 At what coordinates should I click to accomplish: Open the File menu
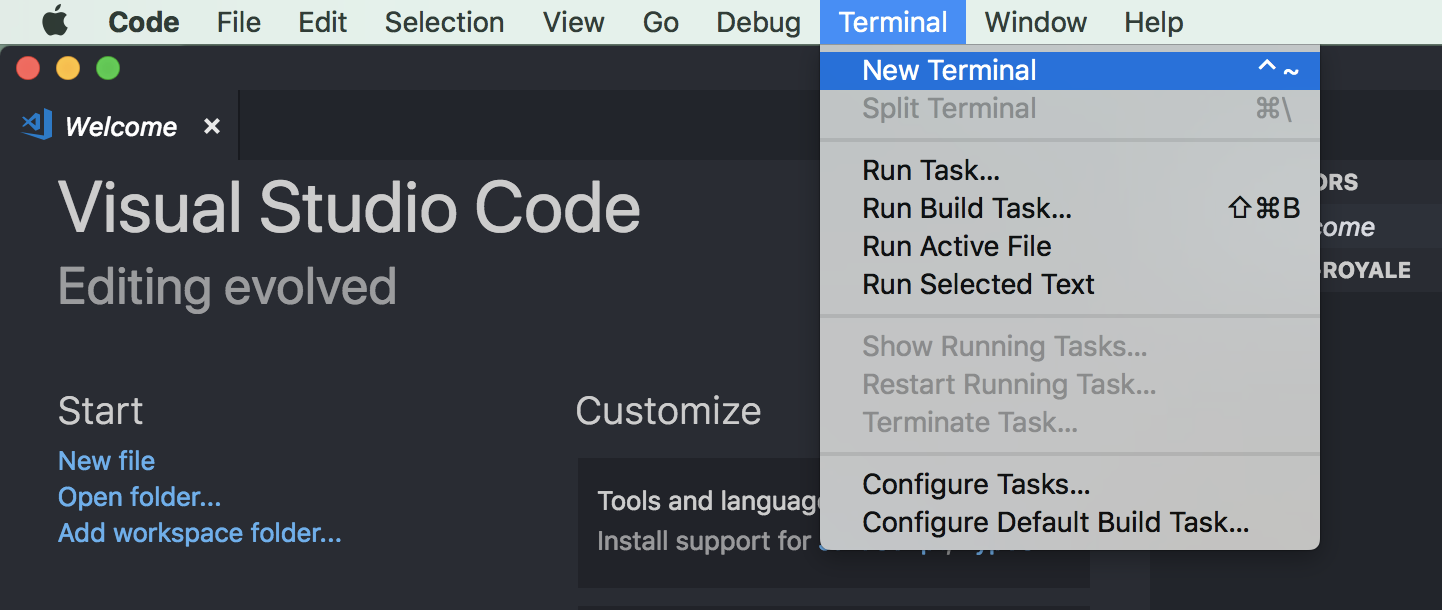[x=239, y=22]
